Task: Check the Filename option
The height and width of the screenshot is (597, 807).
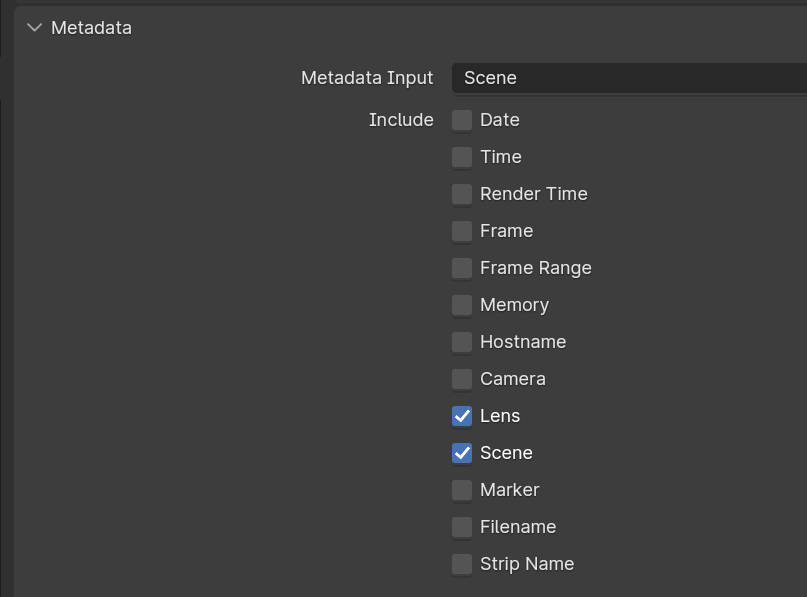Action: (462, 528)
